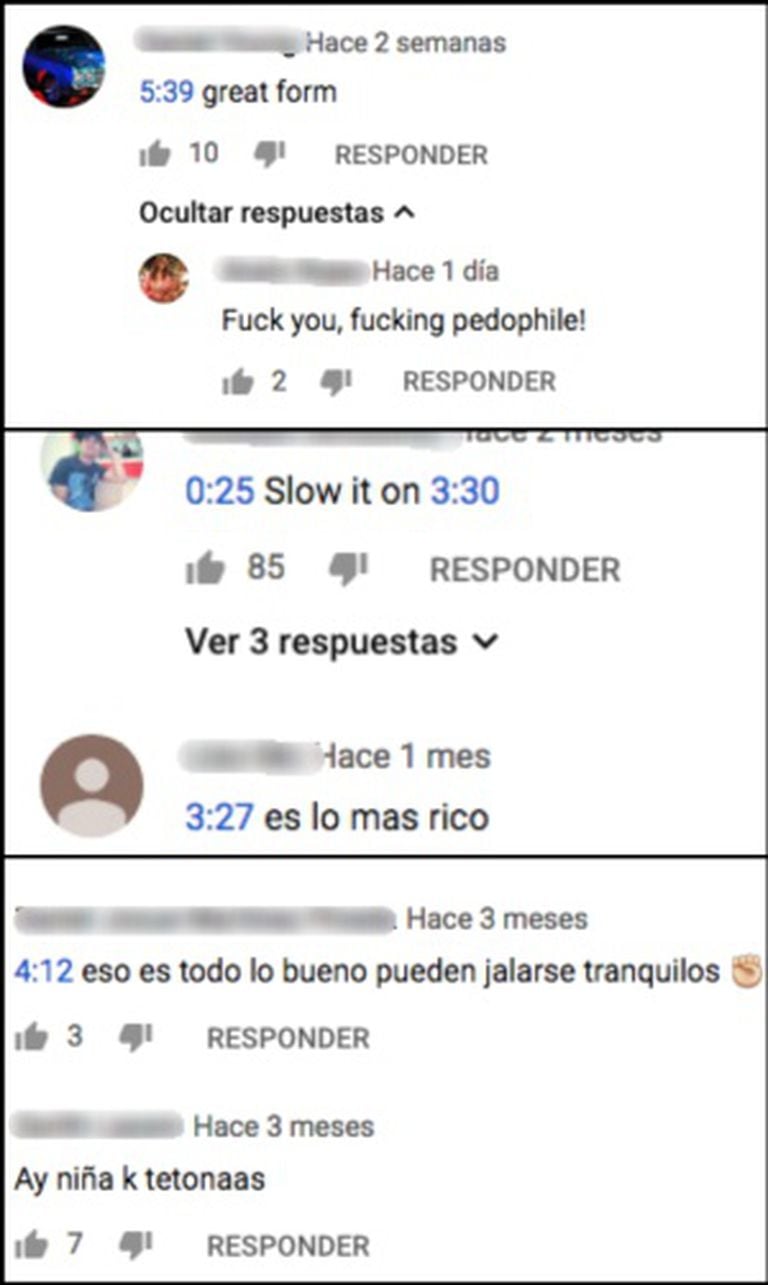Expand Ver 3 respuestas
768x1285 pixels.
point(341,642)
